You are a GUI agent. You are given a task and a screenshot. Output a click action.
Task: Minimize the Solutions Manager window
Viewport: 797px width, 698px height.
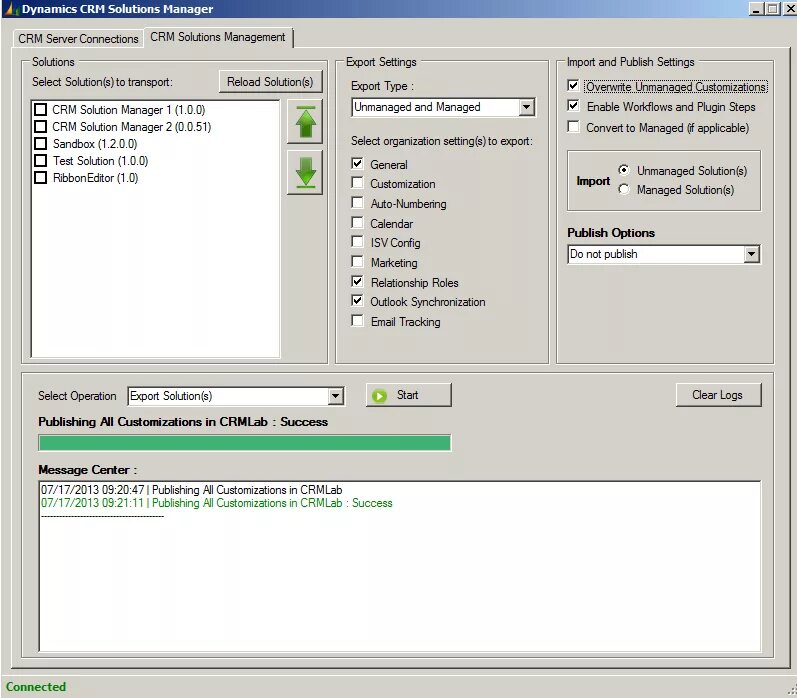point(756,9)
